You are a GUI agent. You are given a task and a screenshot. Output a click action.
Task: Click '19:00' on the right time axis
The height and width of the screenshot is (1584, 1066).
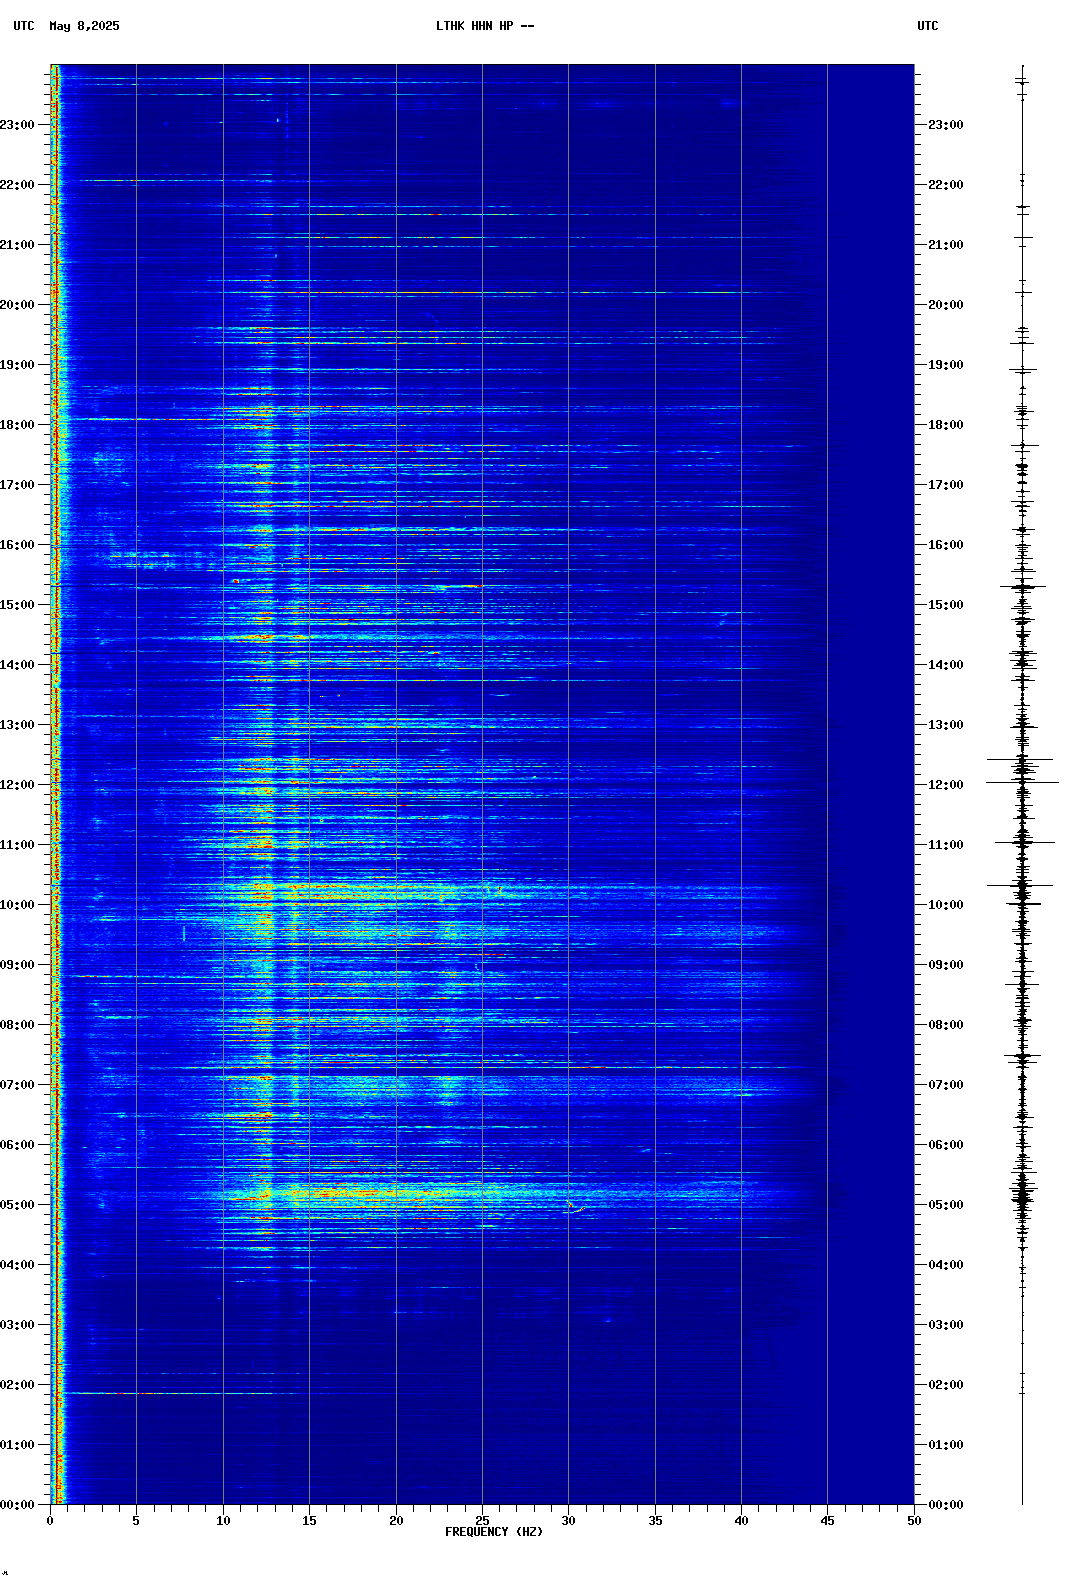click(946, 365)
